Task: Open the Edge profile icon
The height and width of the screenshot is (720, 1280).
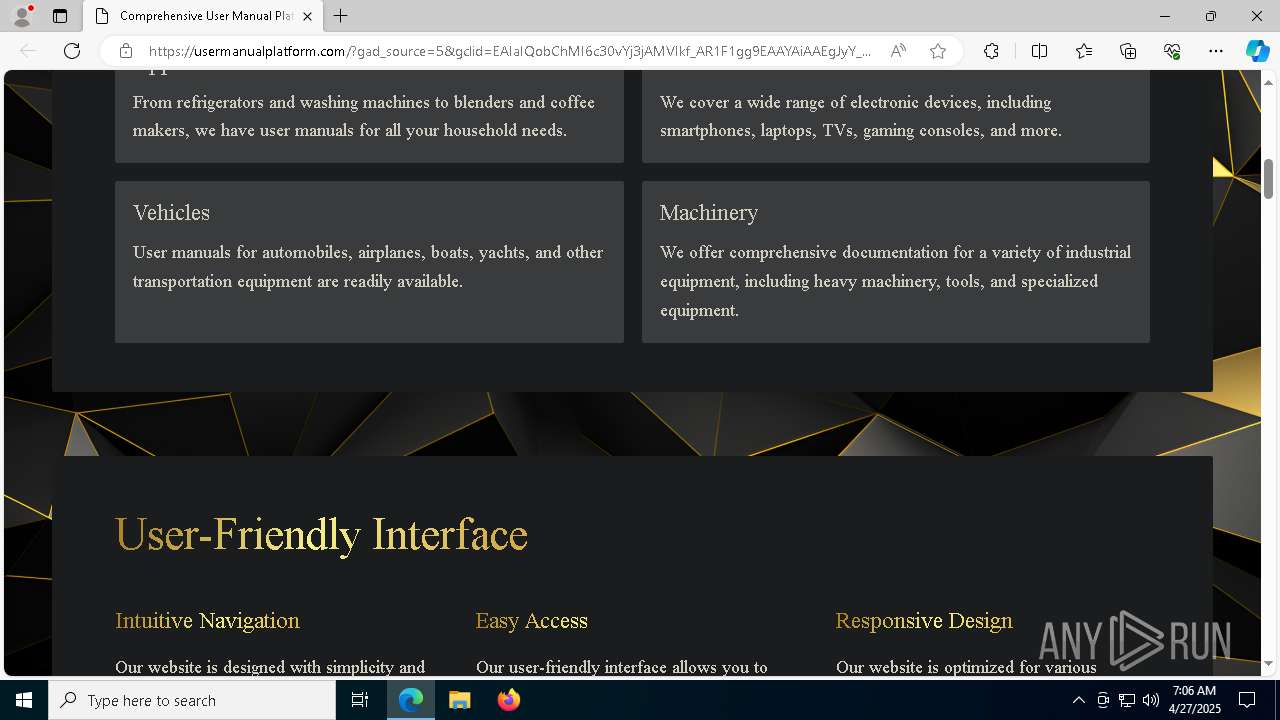Action: 22,16
